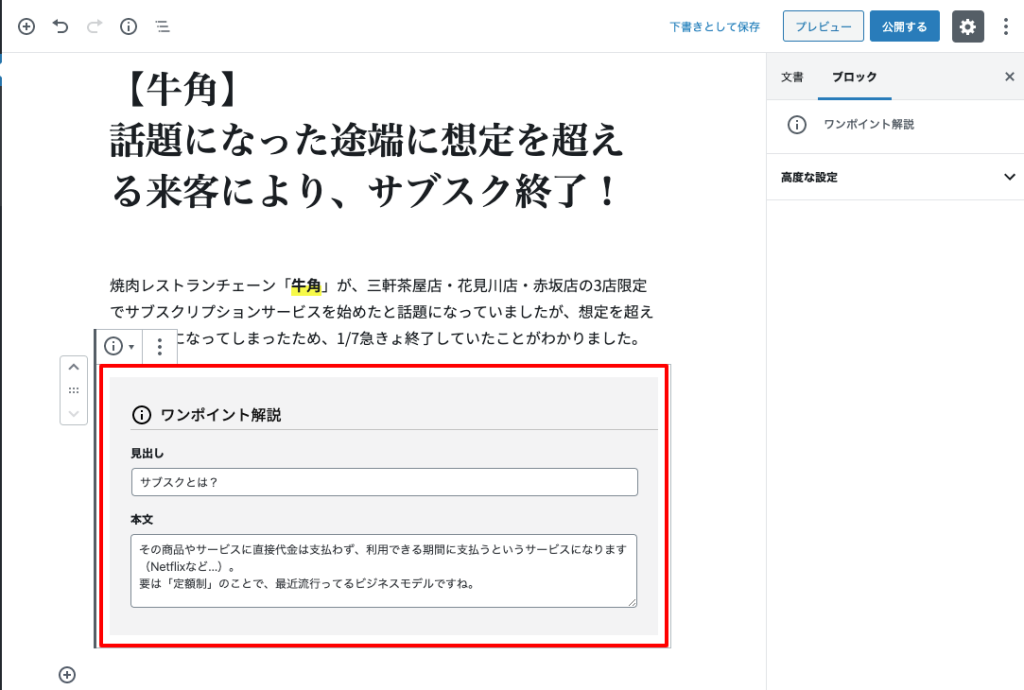Click the 本文 field label
Viewport: 1024px width, 690px height.
142,520
